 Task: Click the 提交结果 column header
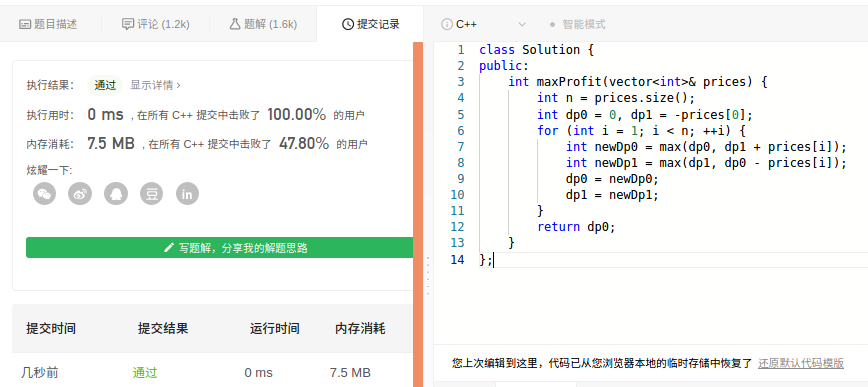point(163,328)
